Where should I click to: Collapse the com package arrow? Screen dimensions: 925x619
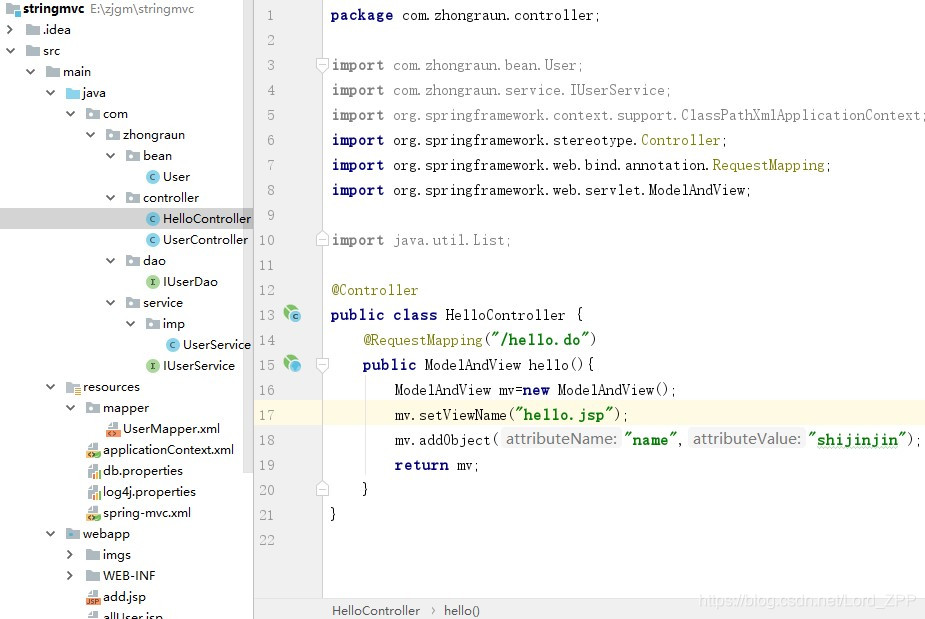[71, 113]
